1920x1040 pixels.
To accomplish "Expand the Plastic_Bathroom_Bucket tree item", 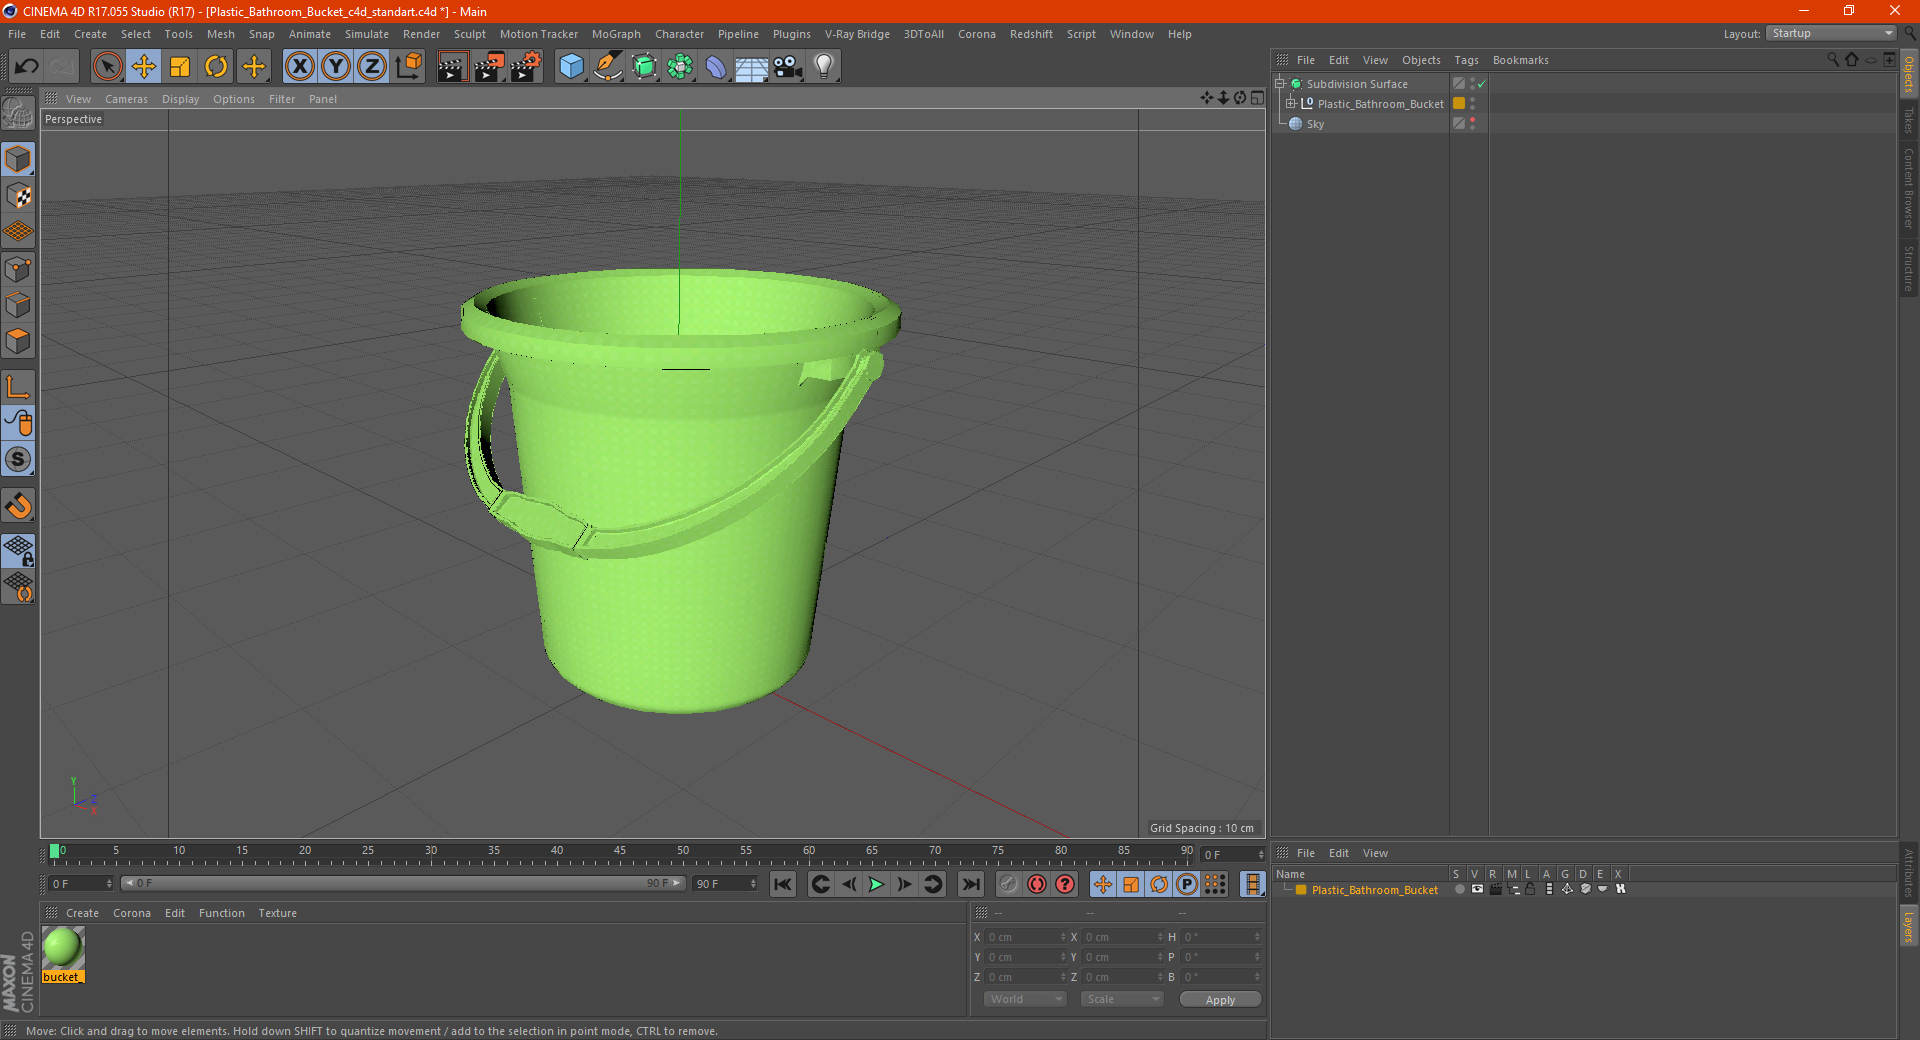I will pos(1291,103).
